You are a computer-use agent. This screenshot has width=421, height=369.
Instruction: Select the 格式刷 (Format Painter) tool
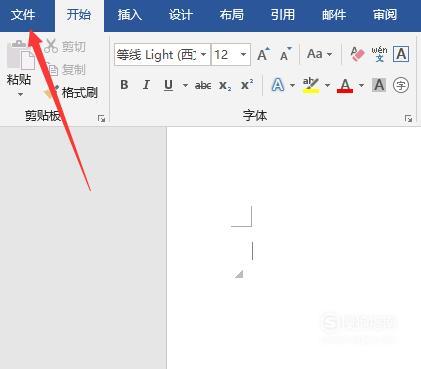[x=70, y=92]
